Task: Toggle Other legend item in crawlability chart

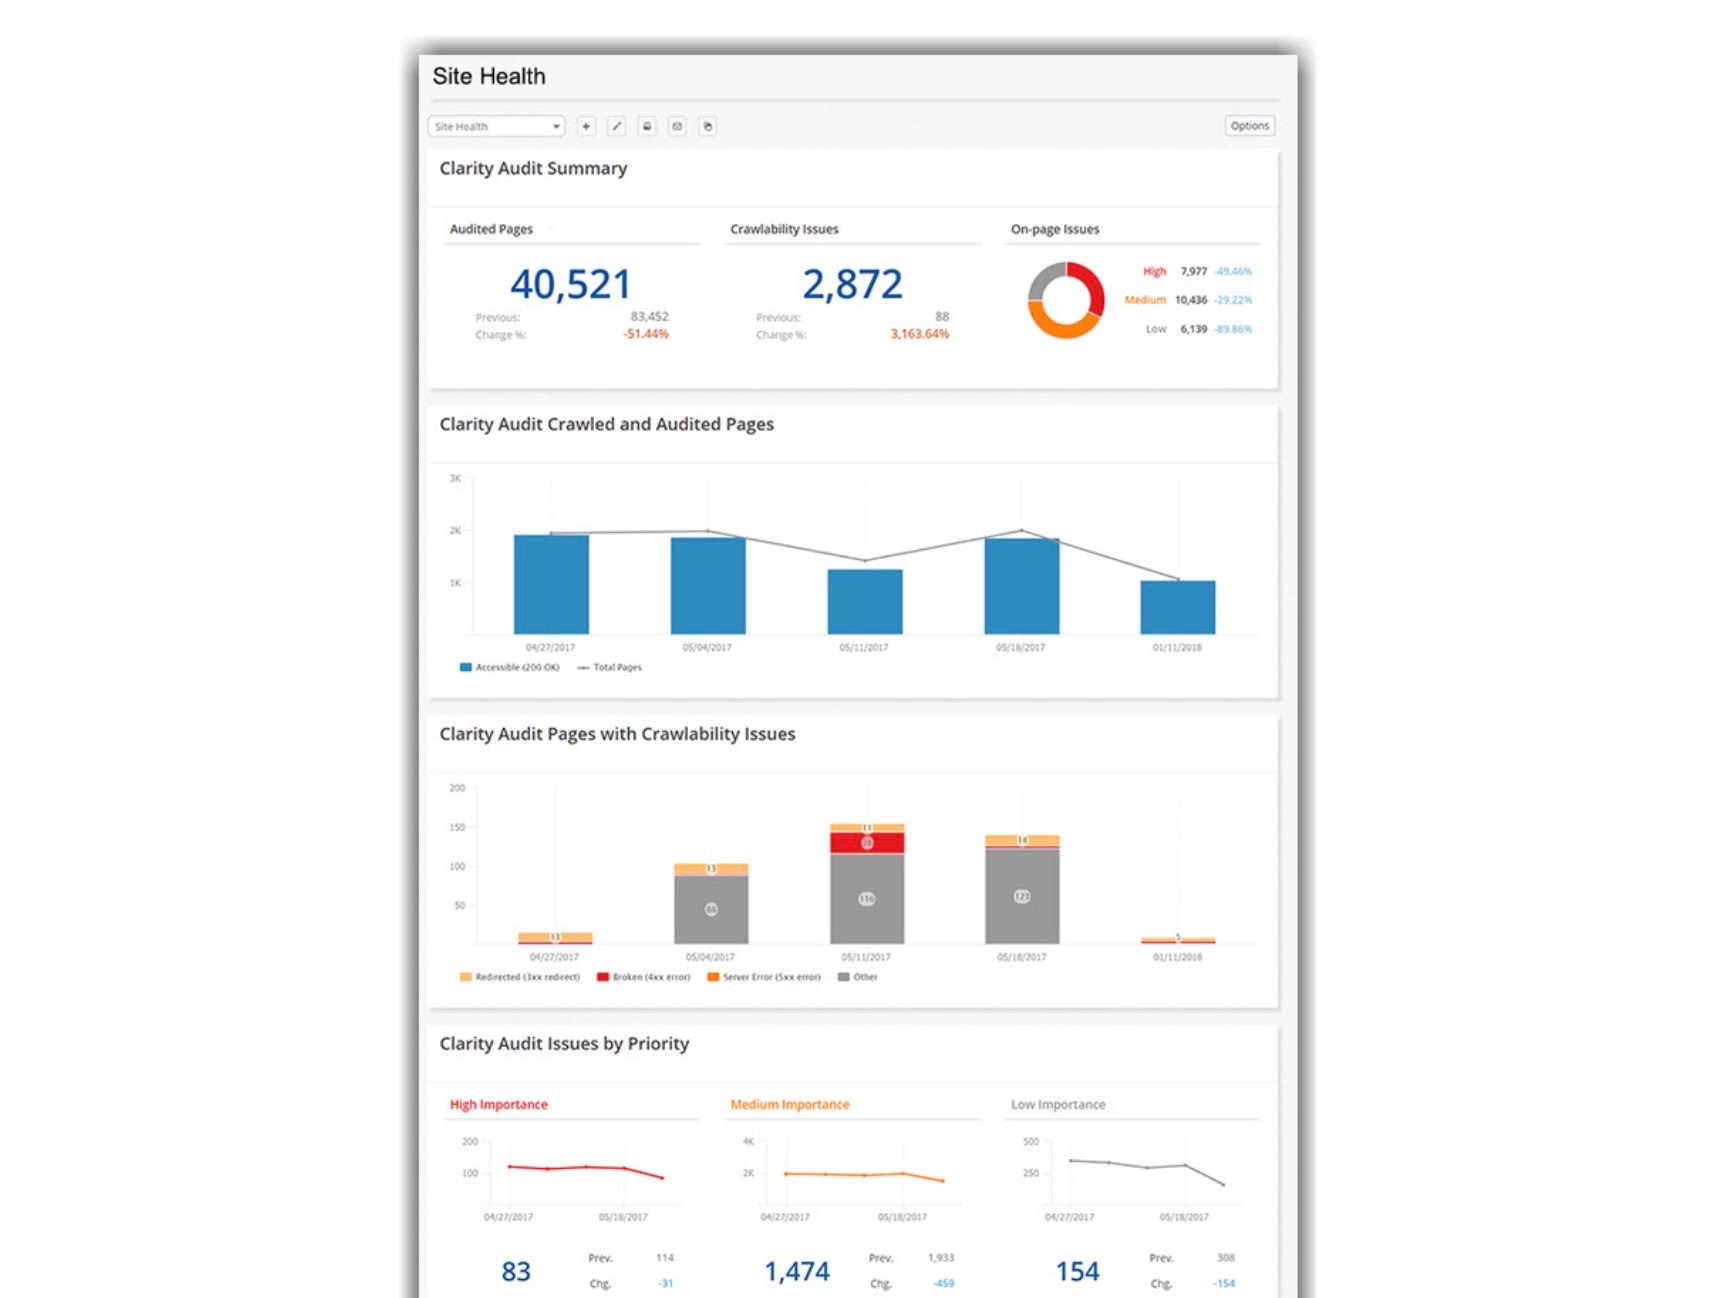Action: [x=858, y=977]
